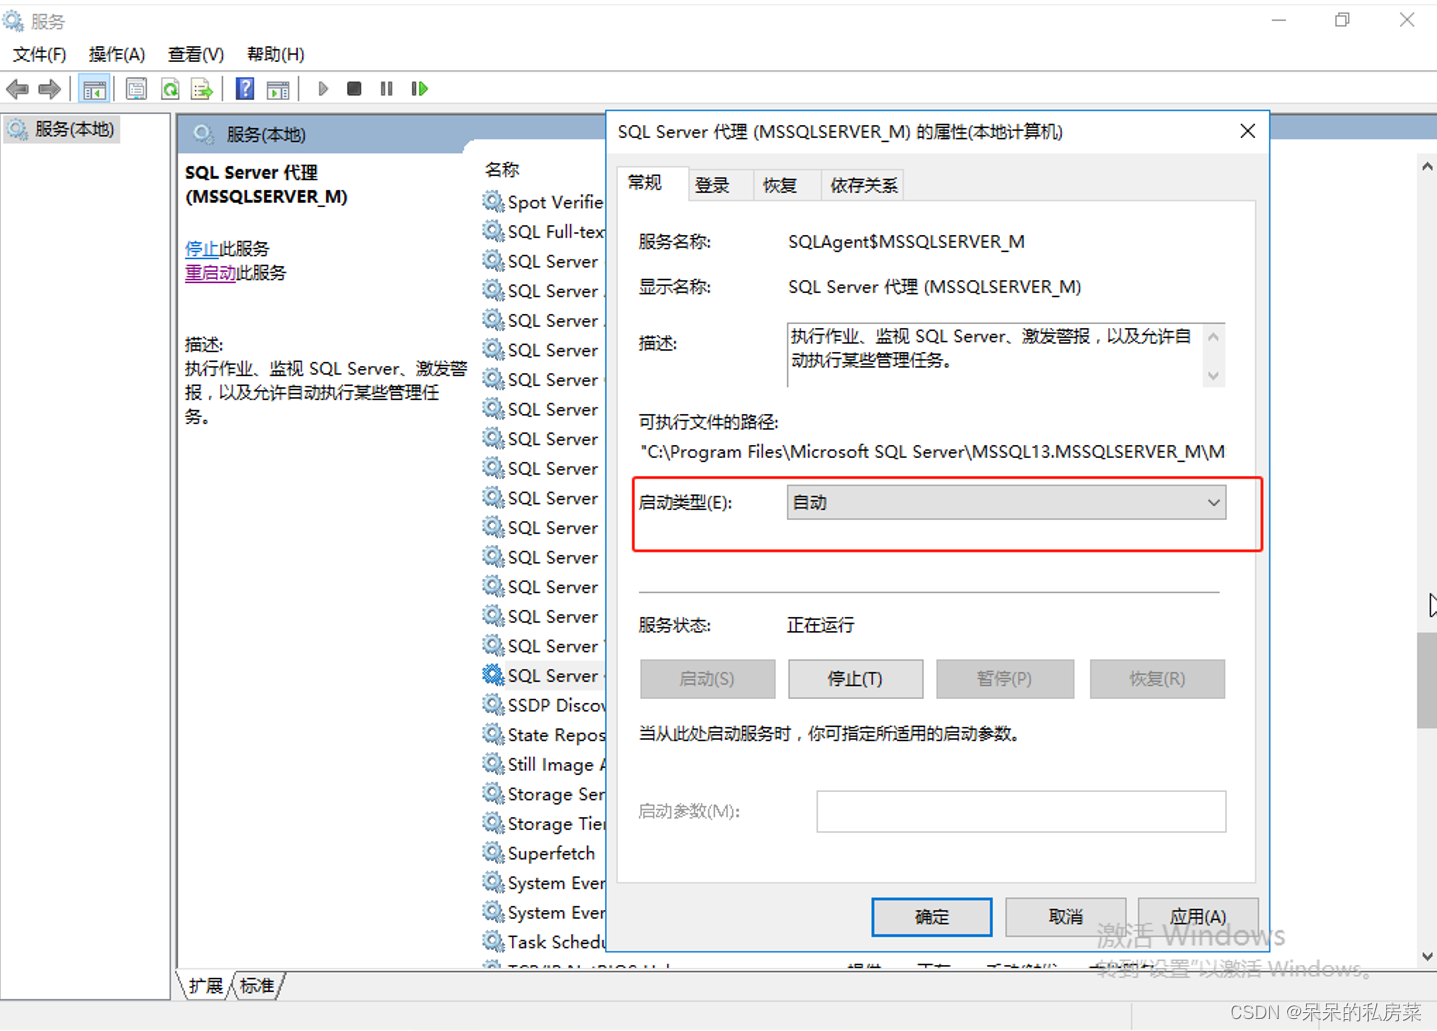Select the Storage Service row
This screenshot has width=1437, height=1031.
pos(543,794)
